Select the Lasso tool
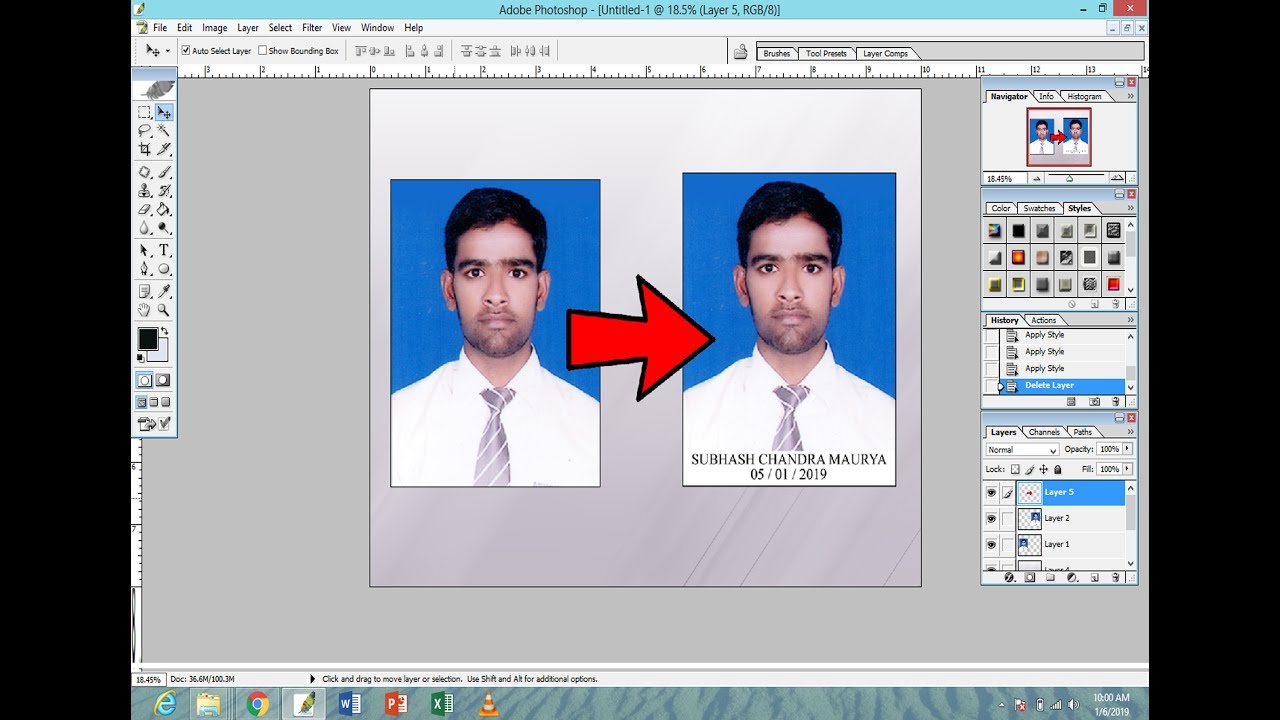 click(x=145, y=130)
